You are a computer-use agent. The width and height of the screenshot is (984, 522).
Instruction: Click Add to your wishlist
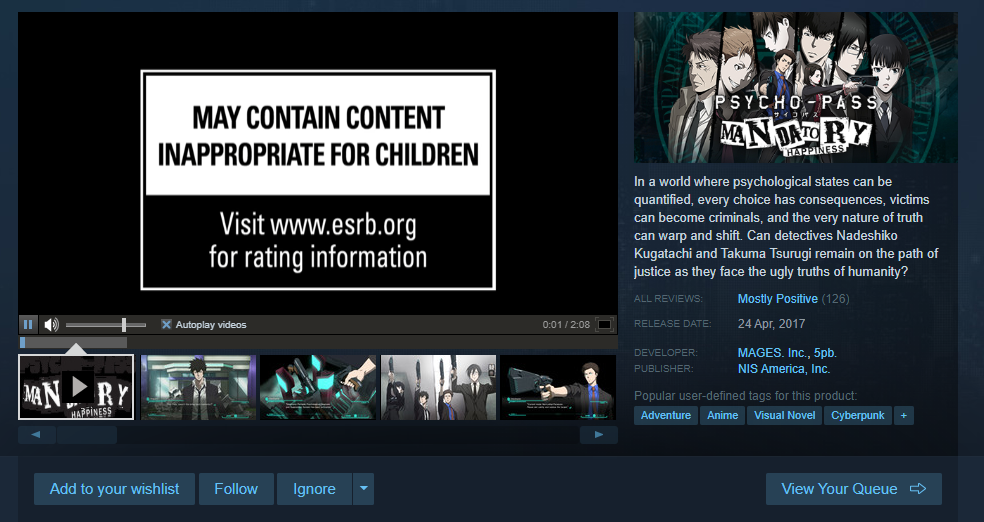coord(114,489)
